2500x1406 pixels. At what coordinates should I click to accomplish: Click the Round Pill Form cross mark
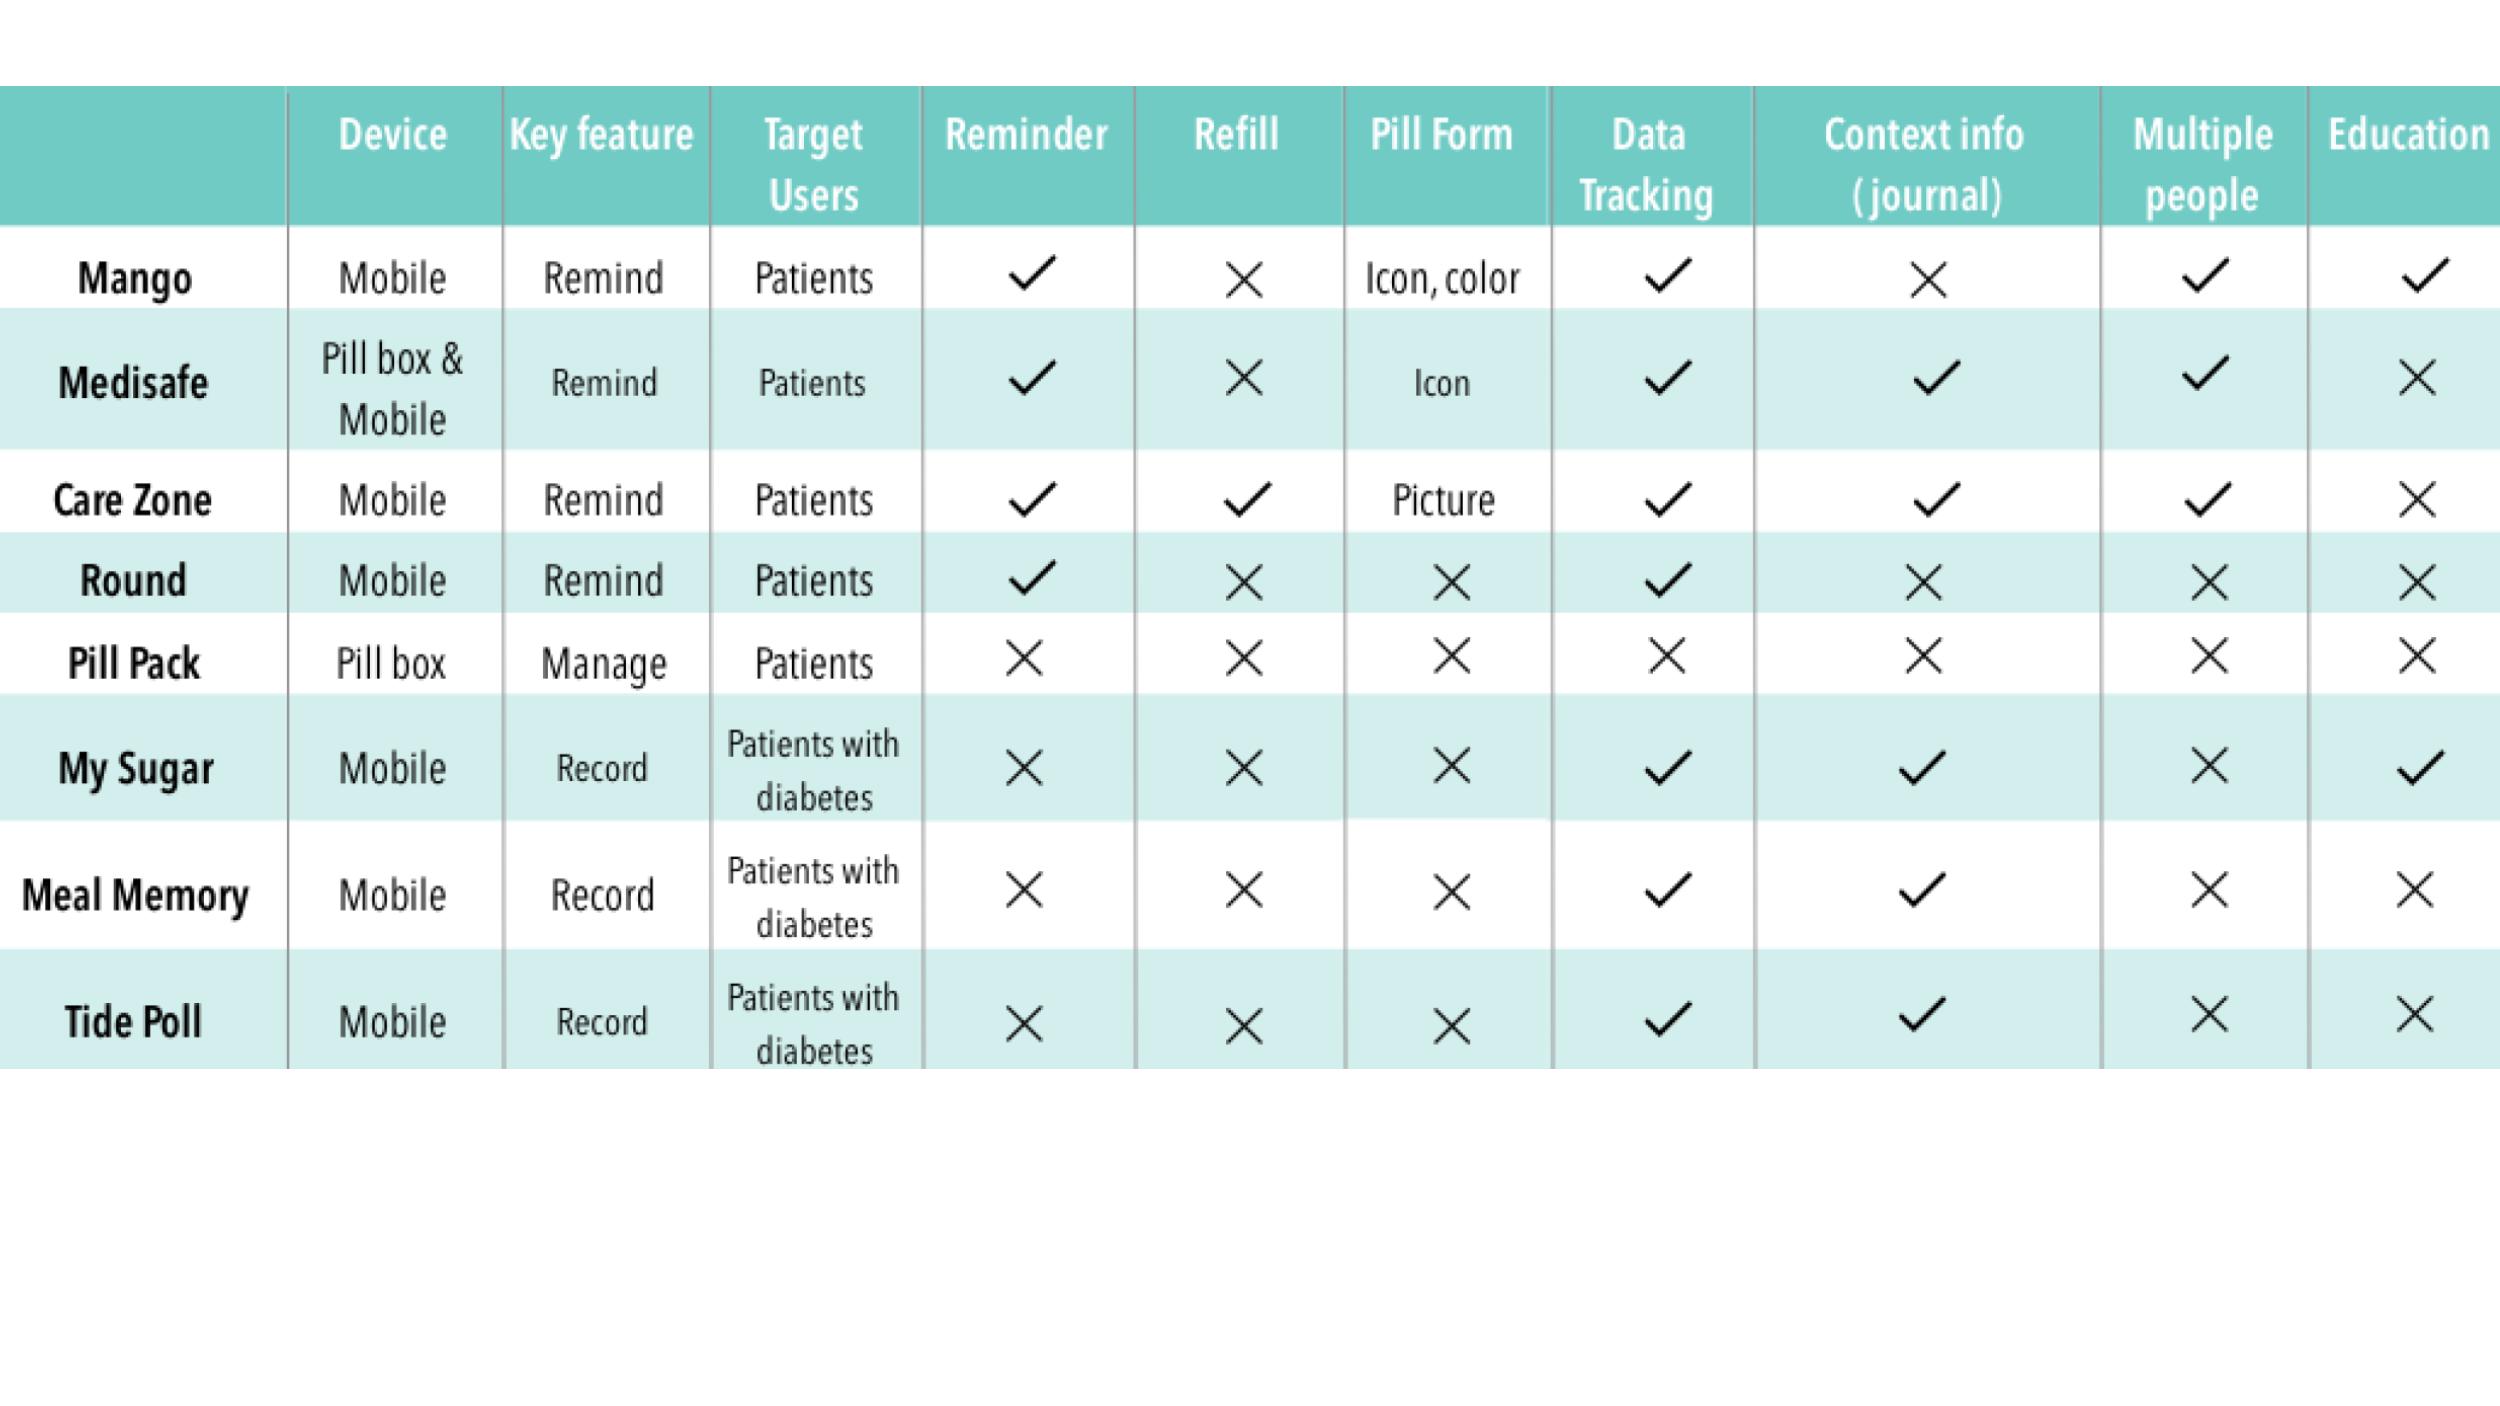tap(1452, 582)
